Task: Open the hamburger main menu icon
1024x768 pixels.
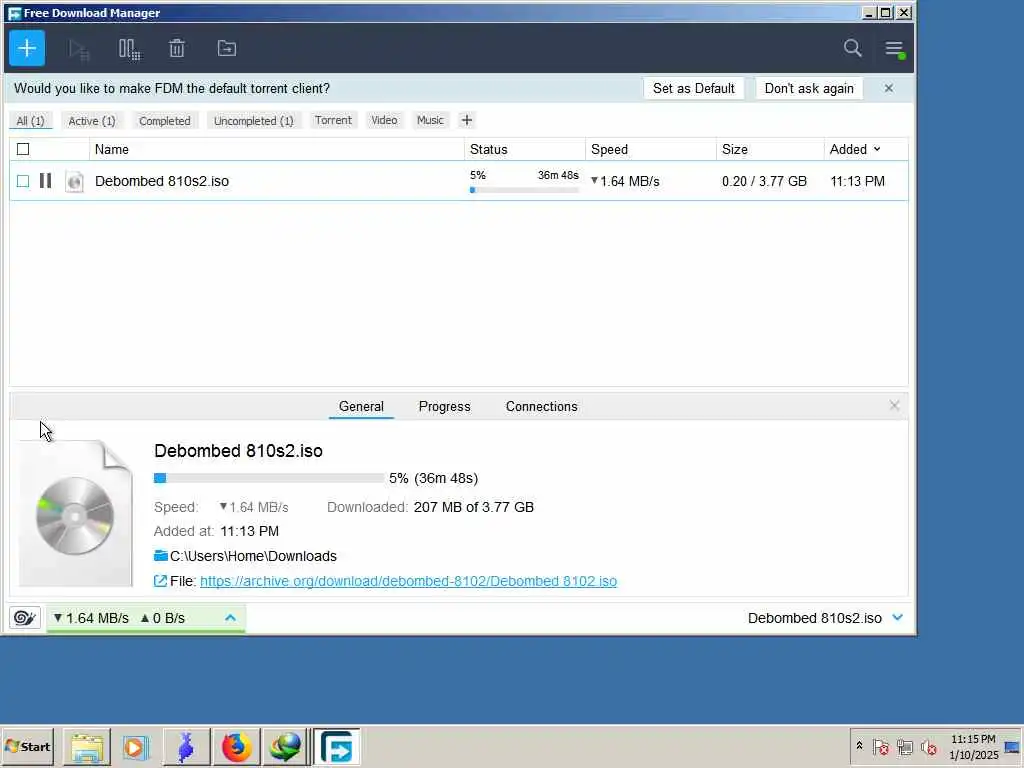Action: click(x=894, y=48)
